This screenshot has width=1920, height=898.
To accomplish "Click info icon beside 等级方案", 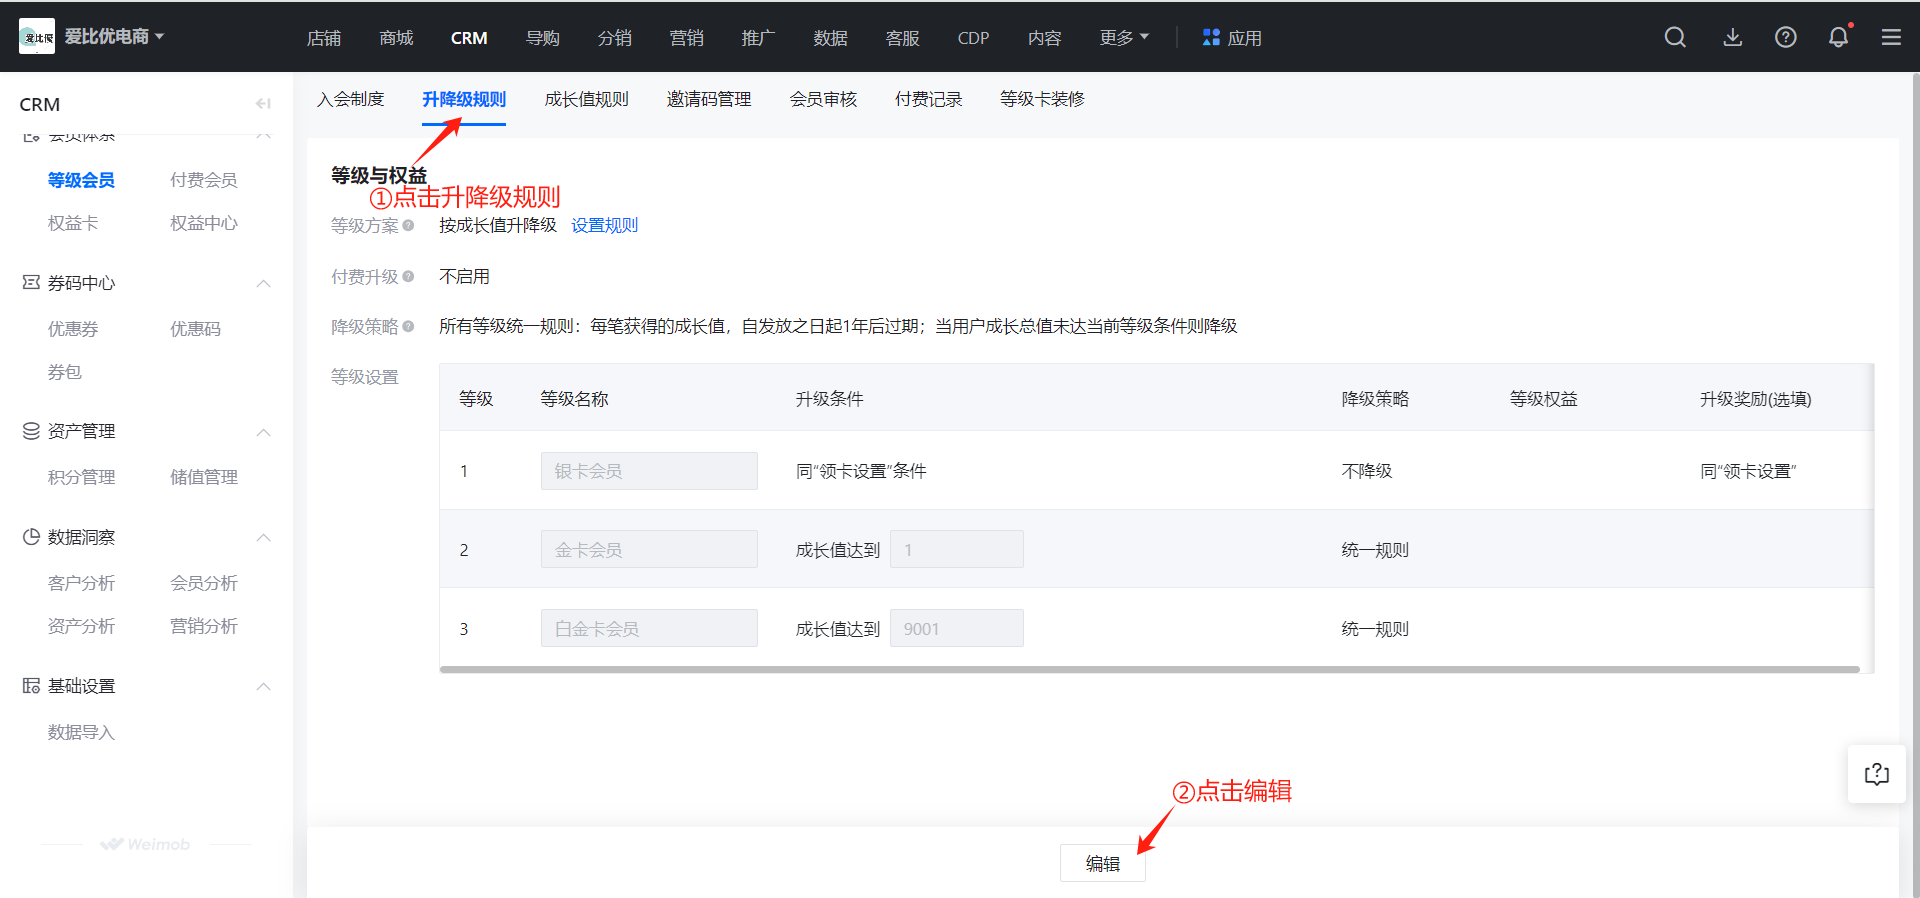I will pos(408,225).
